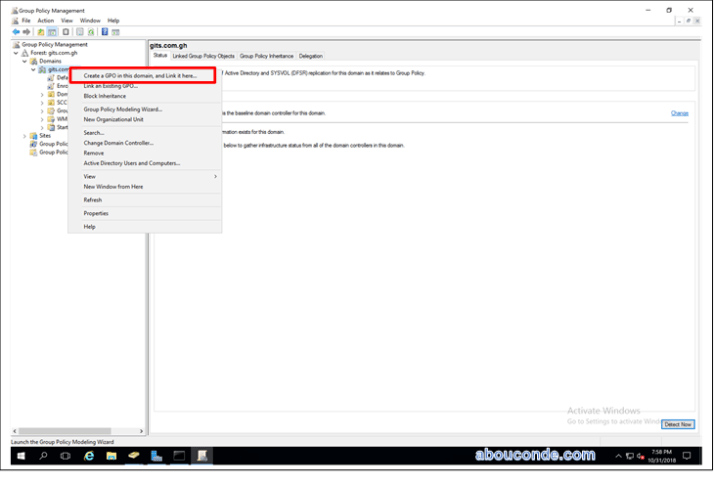Click the Forward arrow in toolbar
This screenshot has width=714, height=483.
(26, 31)
